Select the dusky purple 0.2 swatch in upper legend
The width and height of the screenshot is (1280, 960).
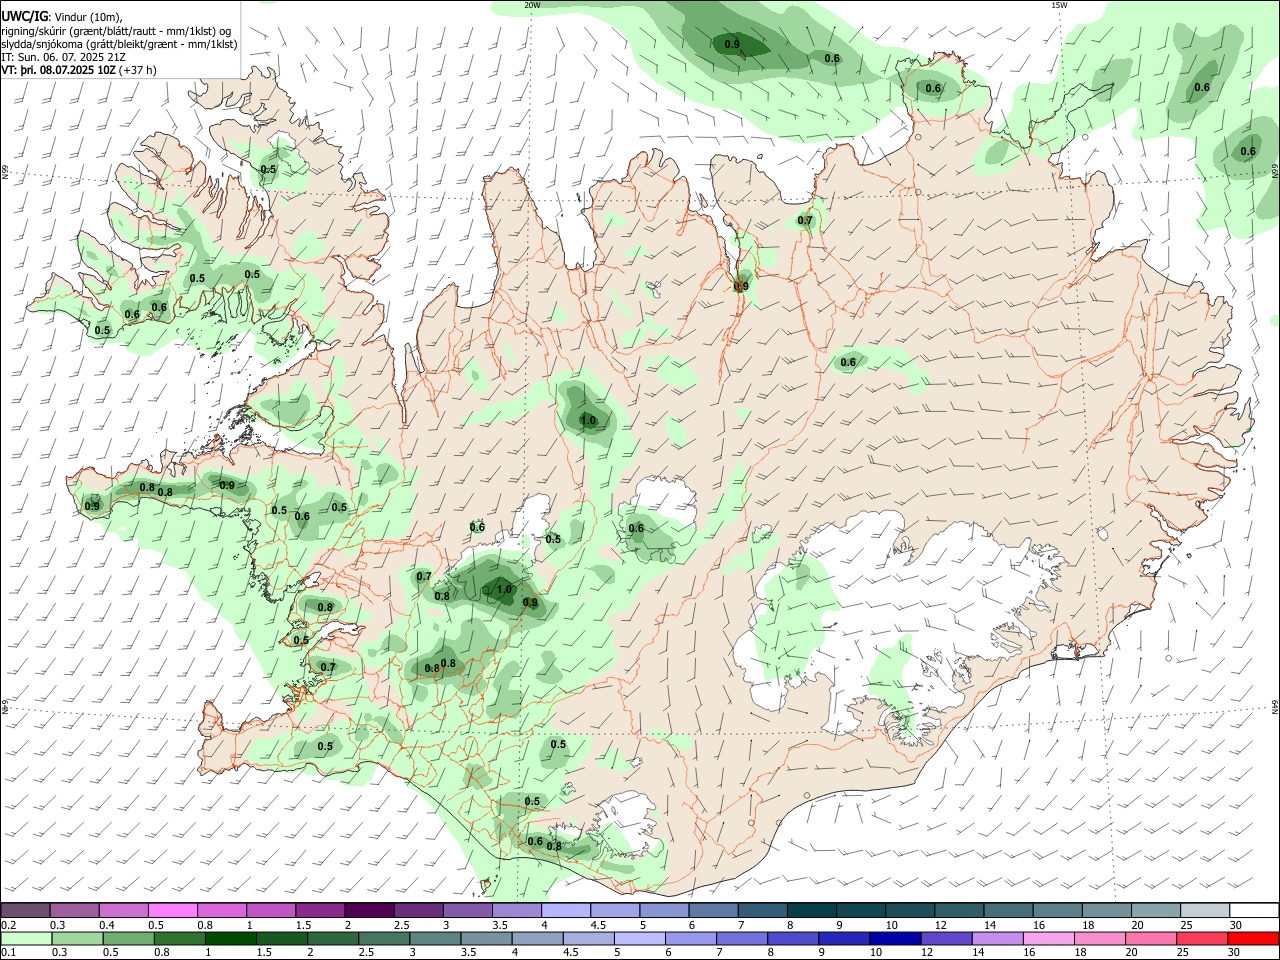(25, 910)
